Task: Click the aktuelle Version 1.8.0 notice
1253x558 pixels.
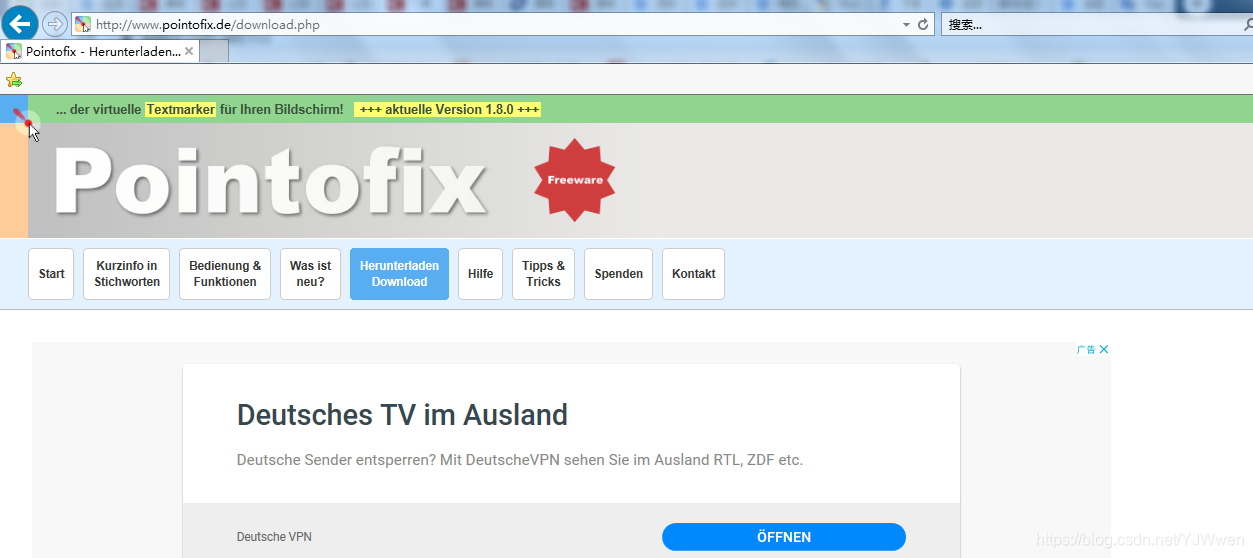Action: pos(448,109)
